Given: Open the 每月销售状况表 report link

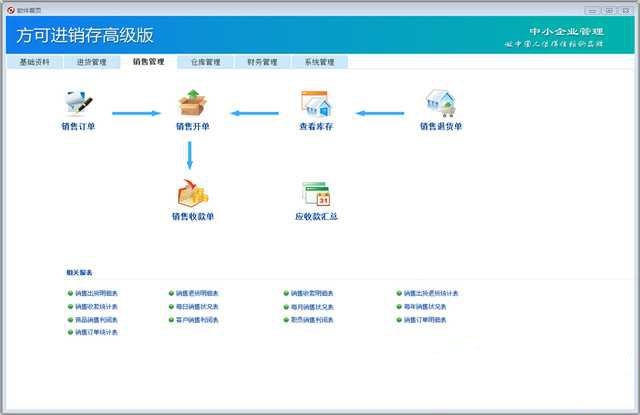Looking at the screenshot, I should pyautogui.click(x=309, y=307).
